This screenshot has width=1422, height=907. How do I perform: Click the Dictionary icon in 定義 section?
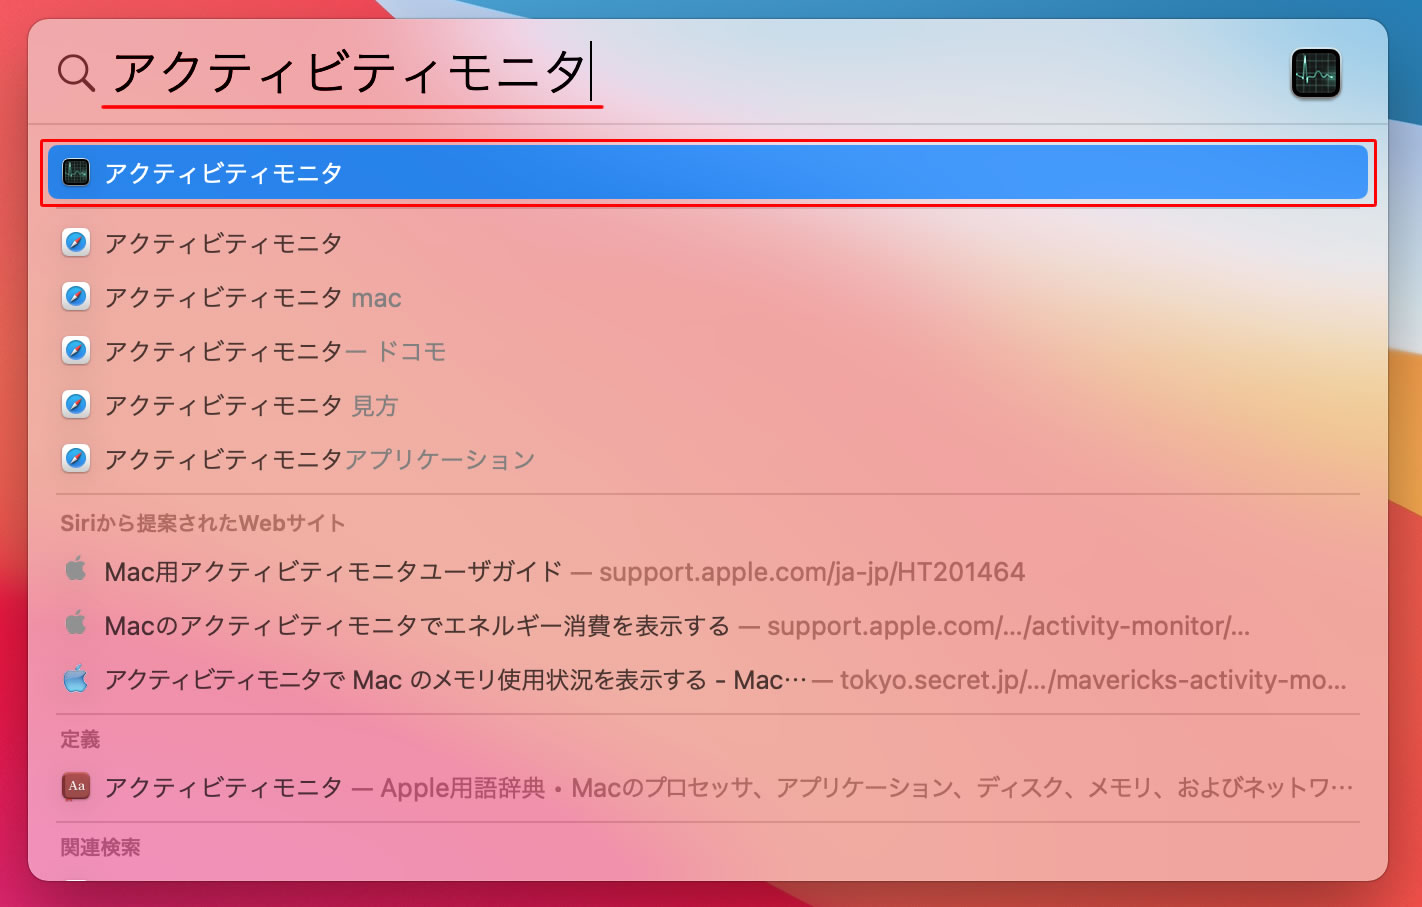pyautogui.click(x=76, y=787)
